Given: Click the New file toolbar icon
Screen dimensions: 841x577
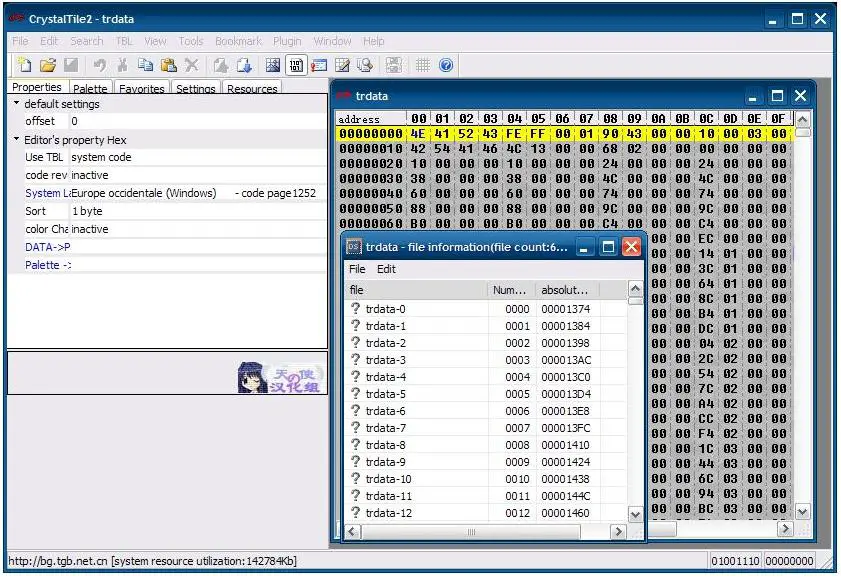Looking at the screenshot, I should [24, 65].
